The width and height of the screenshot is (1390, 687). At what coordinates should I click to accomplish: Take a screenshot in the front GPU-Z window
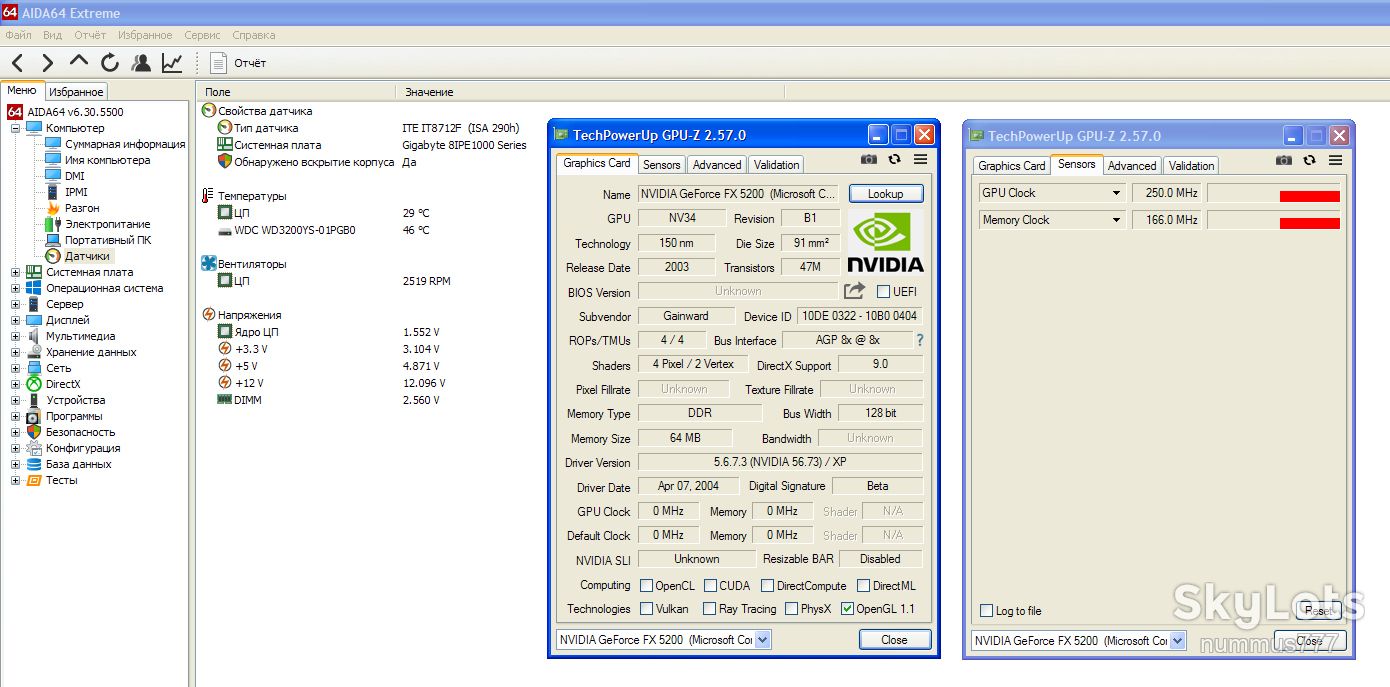[x=869, y=159]
